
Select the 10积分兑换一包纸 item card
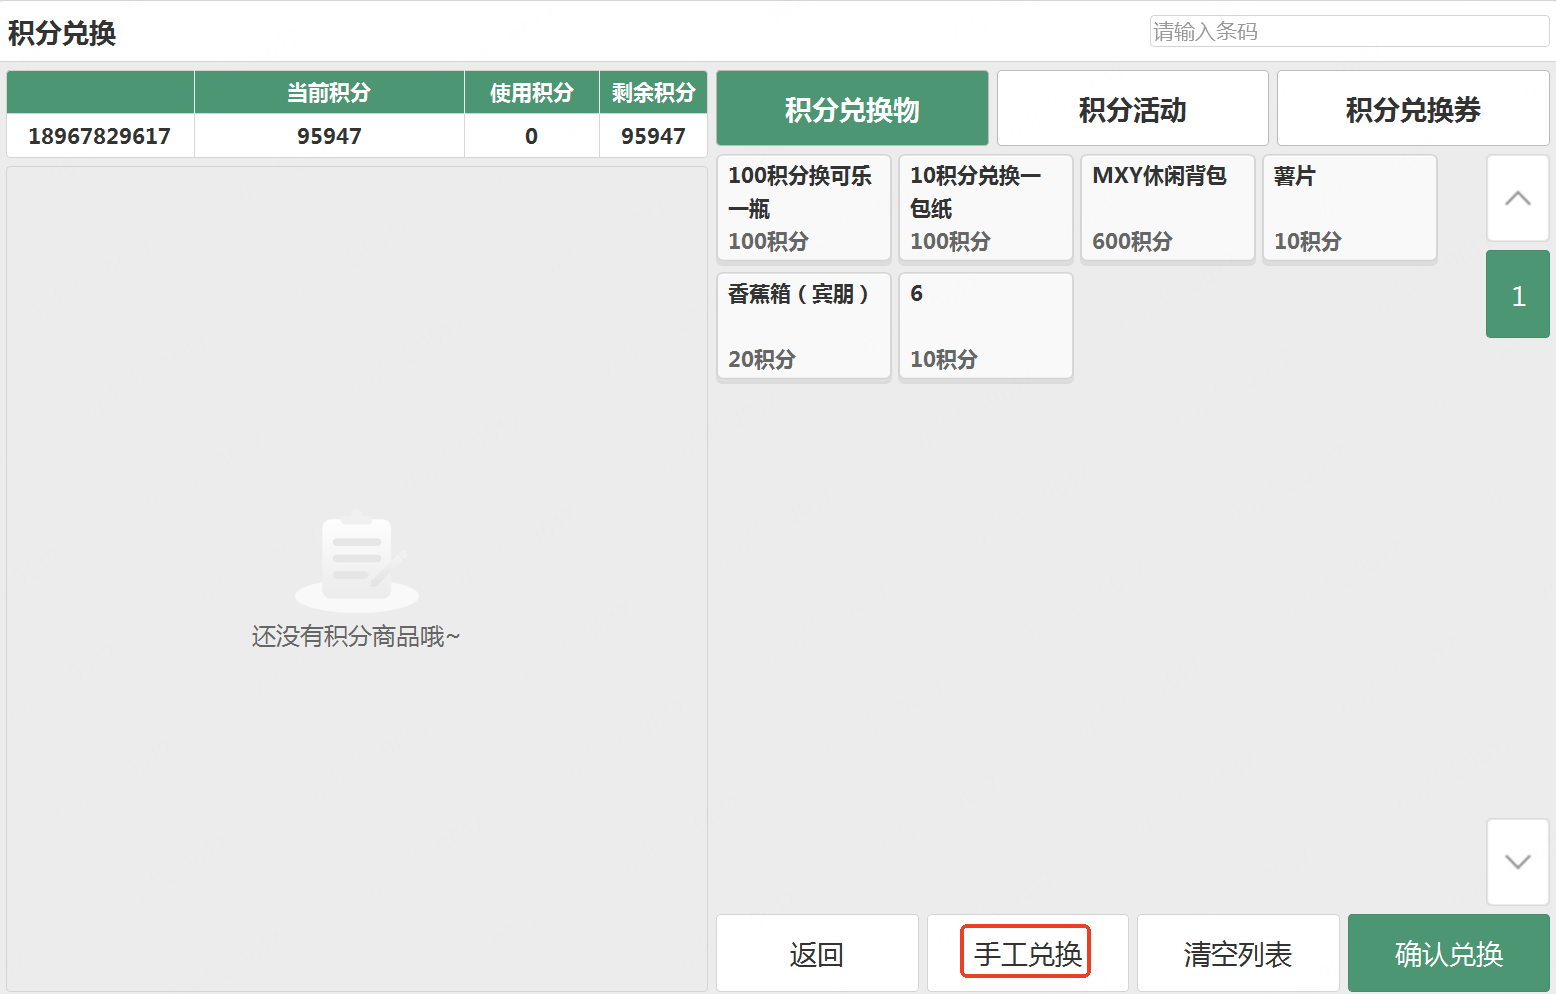click(x=985, y=208)
